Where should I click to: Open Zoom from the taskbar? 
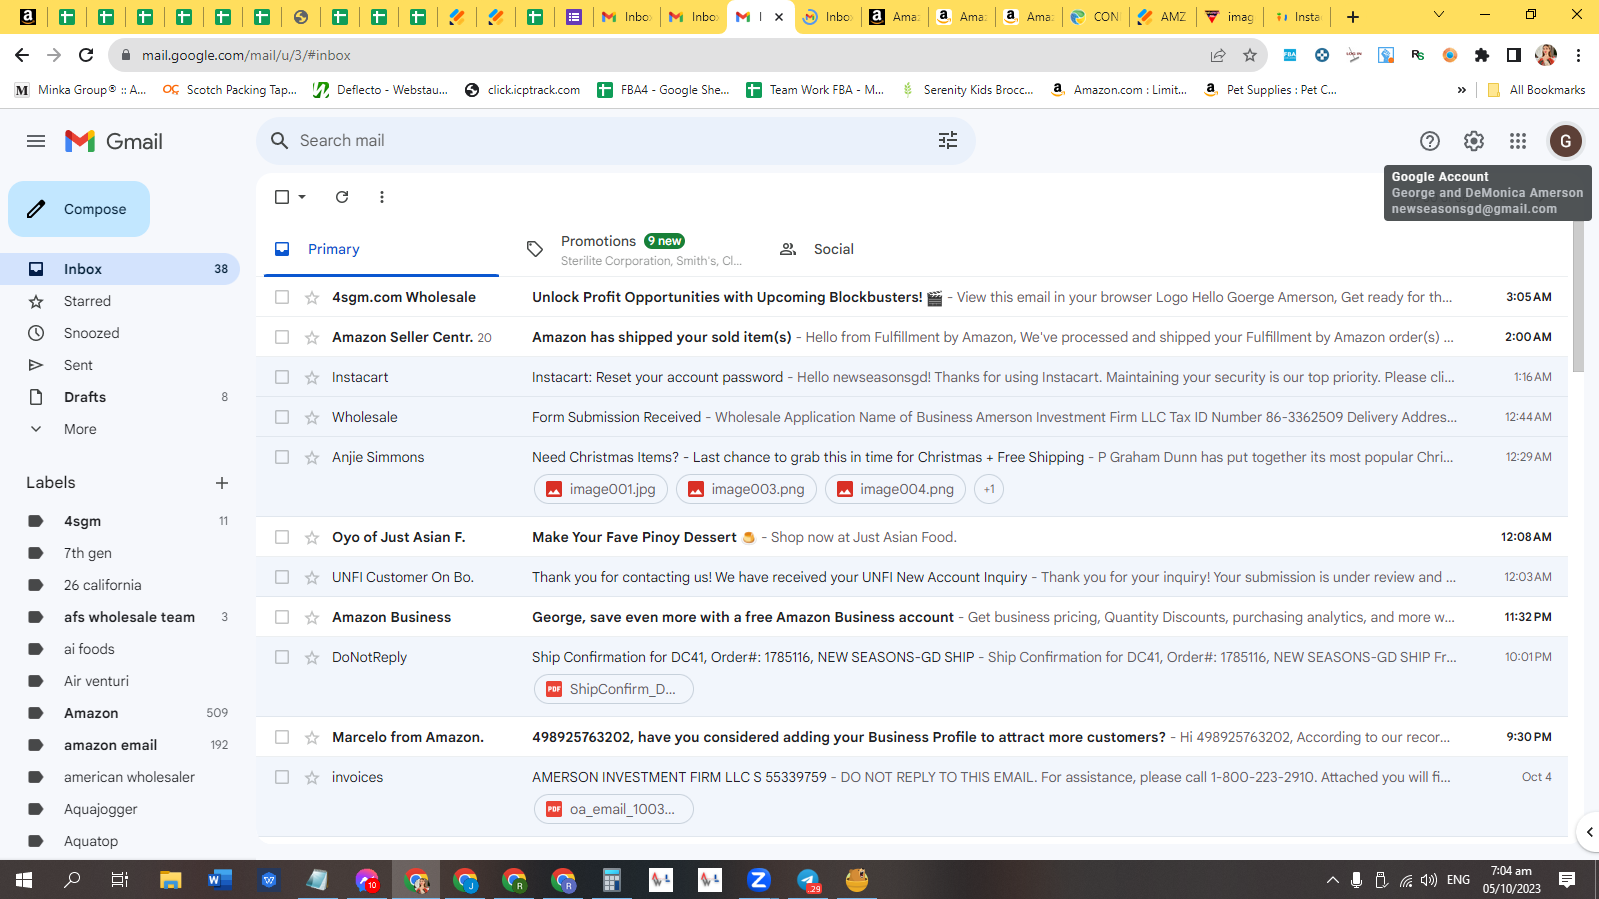[x=759, y=880]
